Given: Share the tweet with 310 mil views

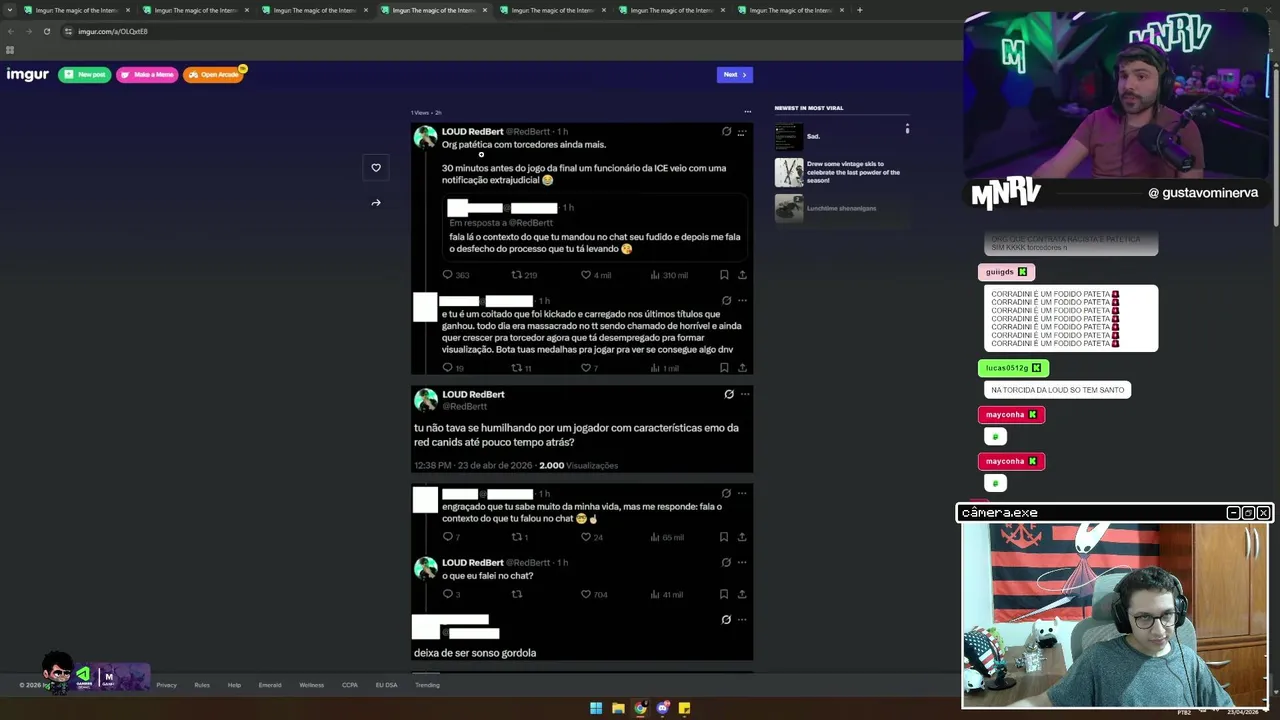Looking at the screenshot, I should coord(742,275).
